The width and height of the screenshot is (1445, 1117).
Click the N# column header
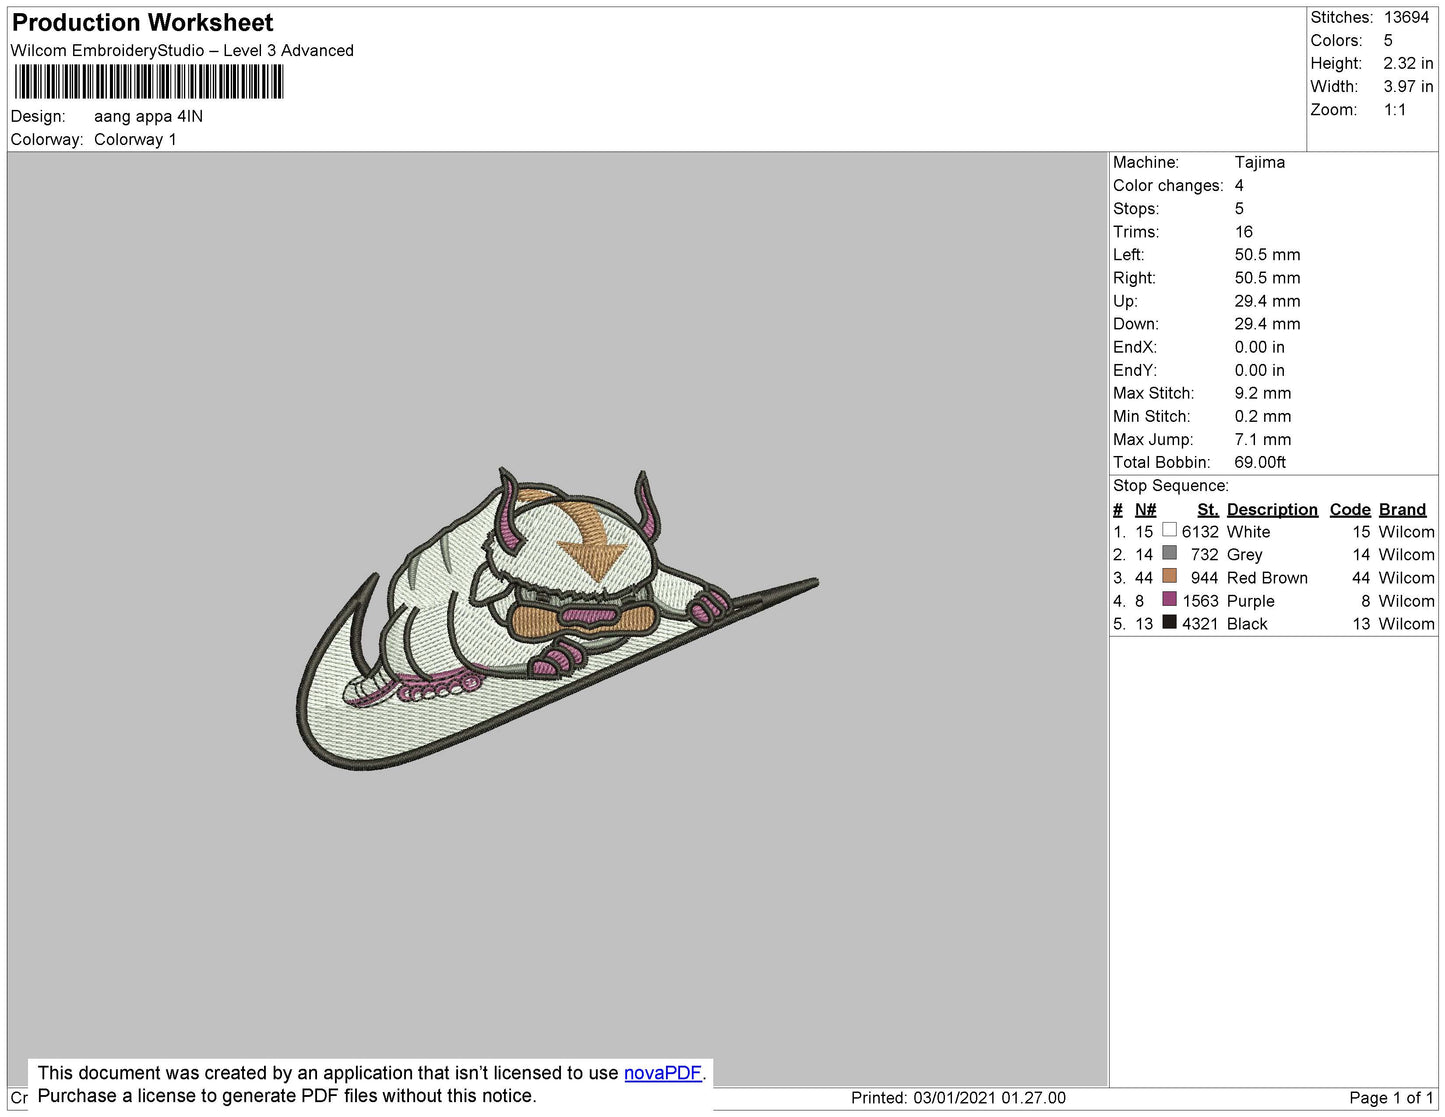[x=1145, y=509]
